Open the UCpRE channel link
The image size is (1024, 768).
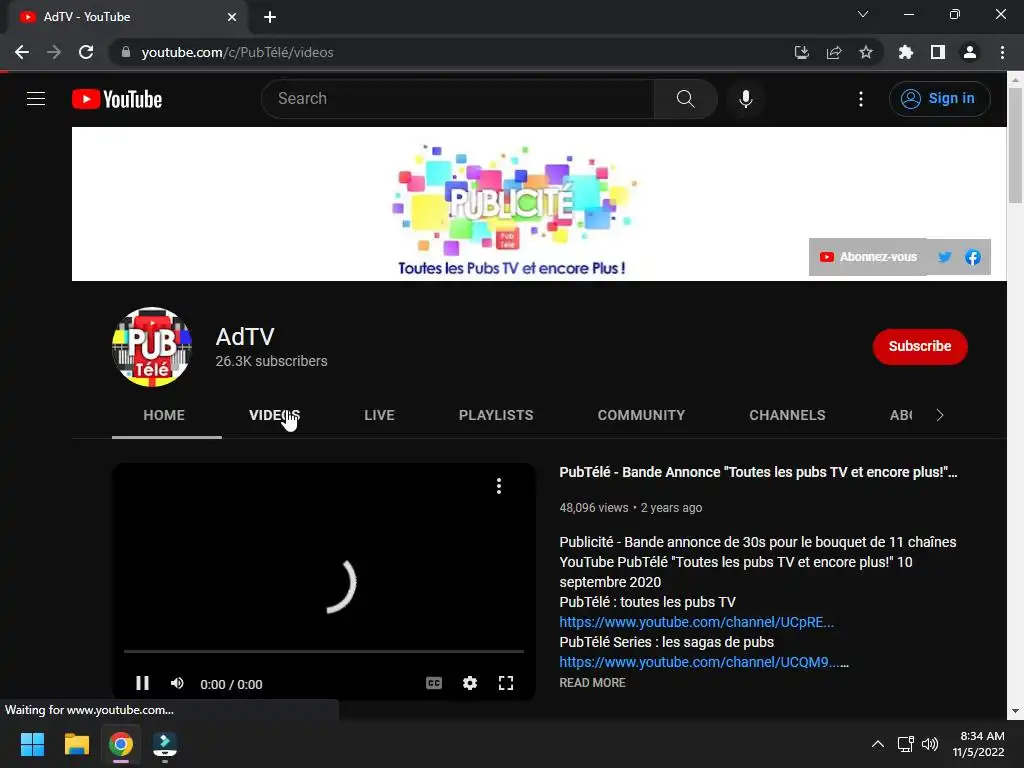pos(696,622)
